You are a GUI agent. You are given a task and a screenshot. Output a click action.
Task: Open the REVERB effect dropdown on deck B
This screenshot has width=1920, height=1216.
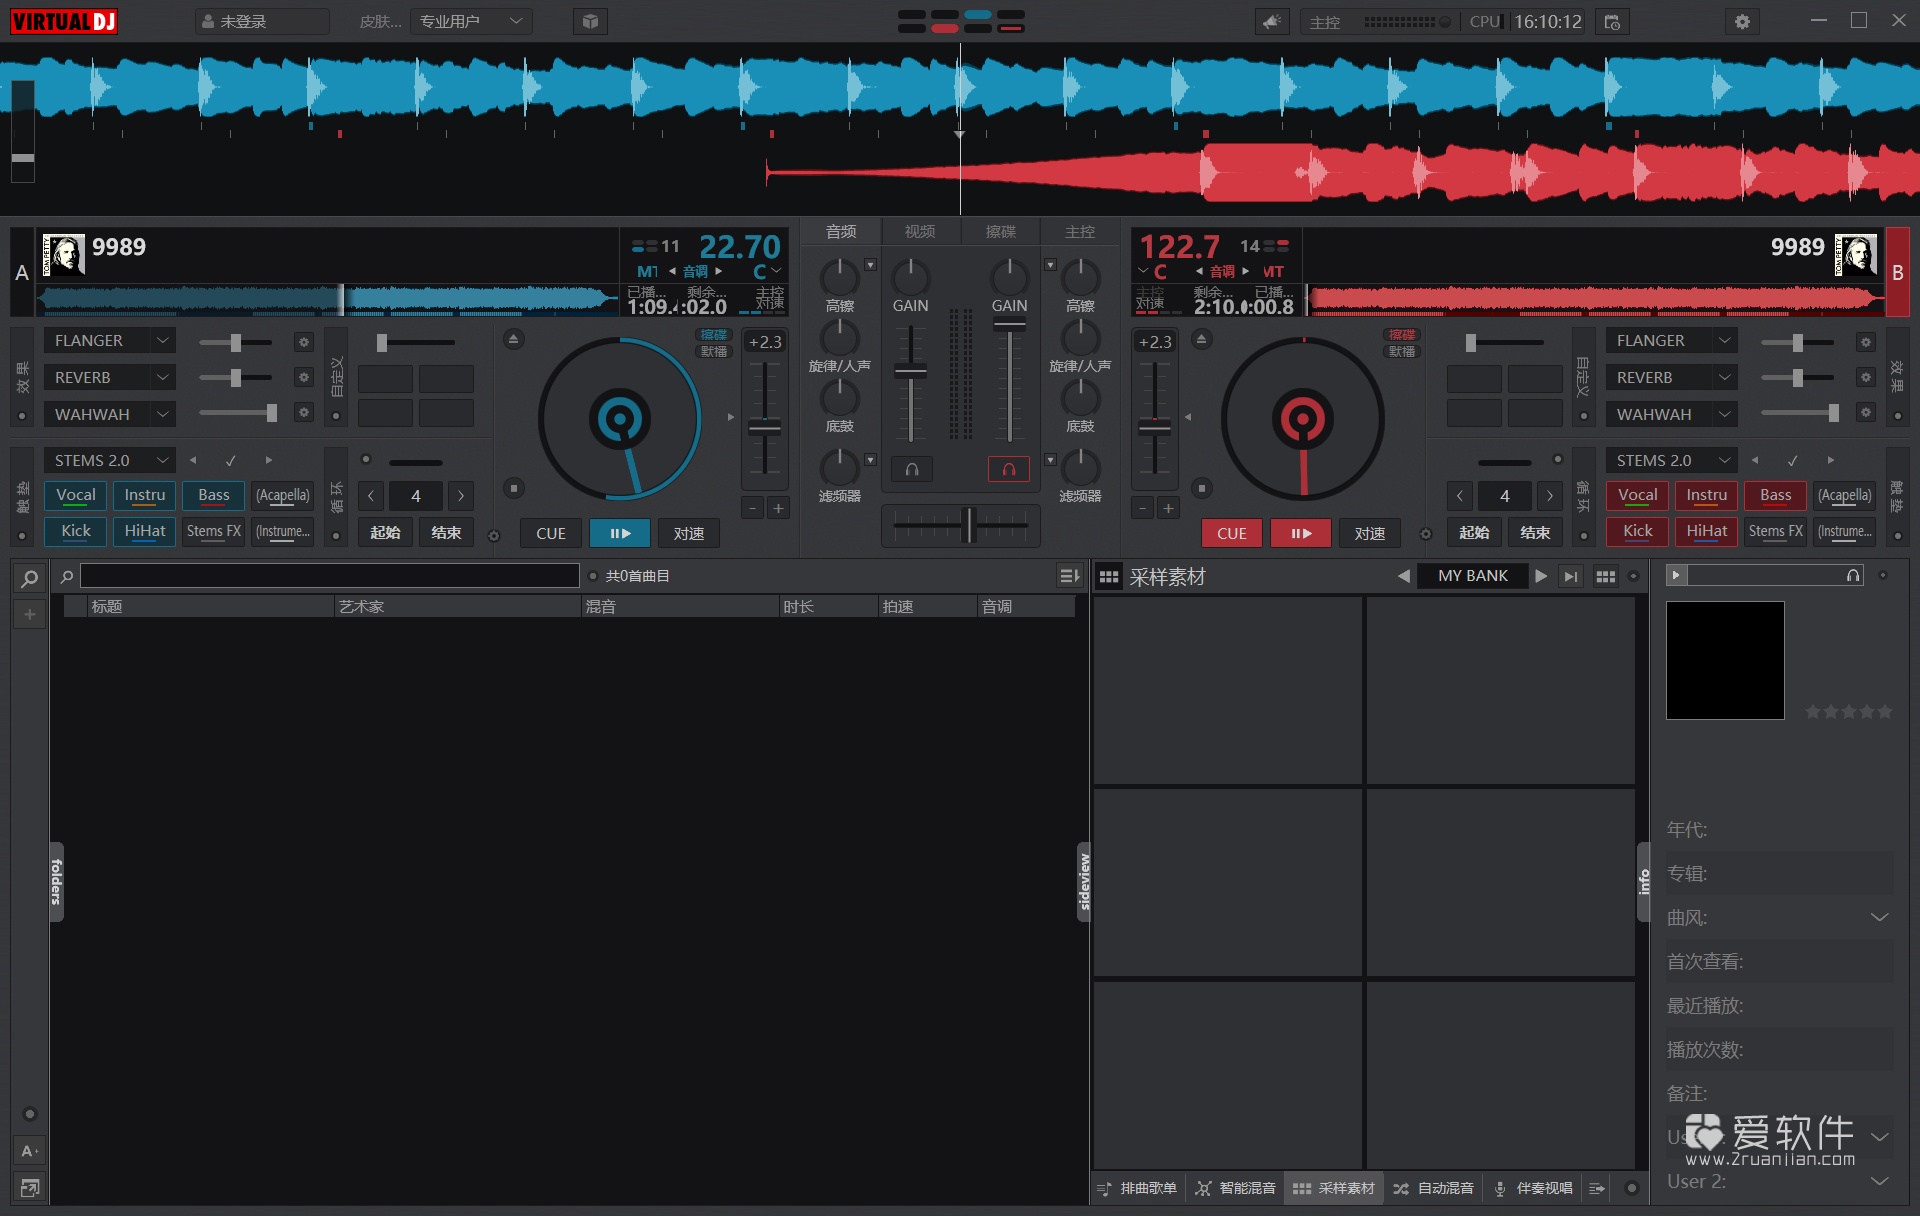coord(1672,378)
